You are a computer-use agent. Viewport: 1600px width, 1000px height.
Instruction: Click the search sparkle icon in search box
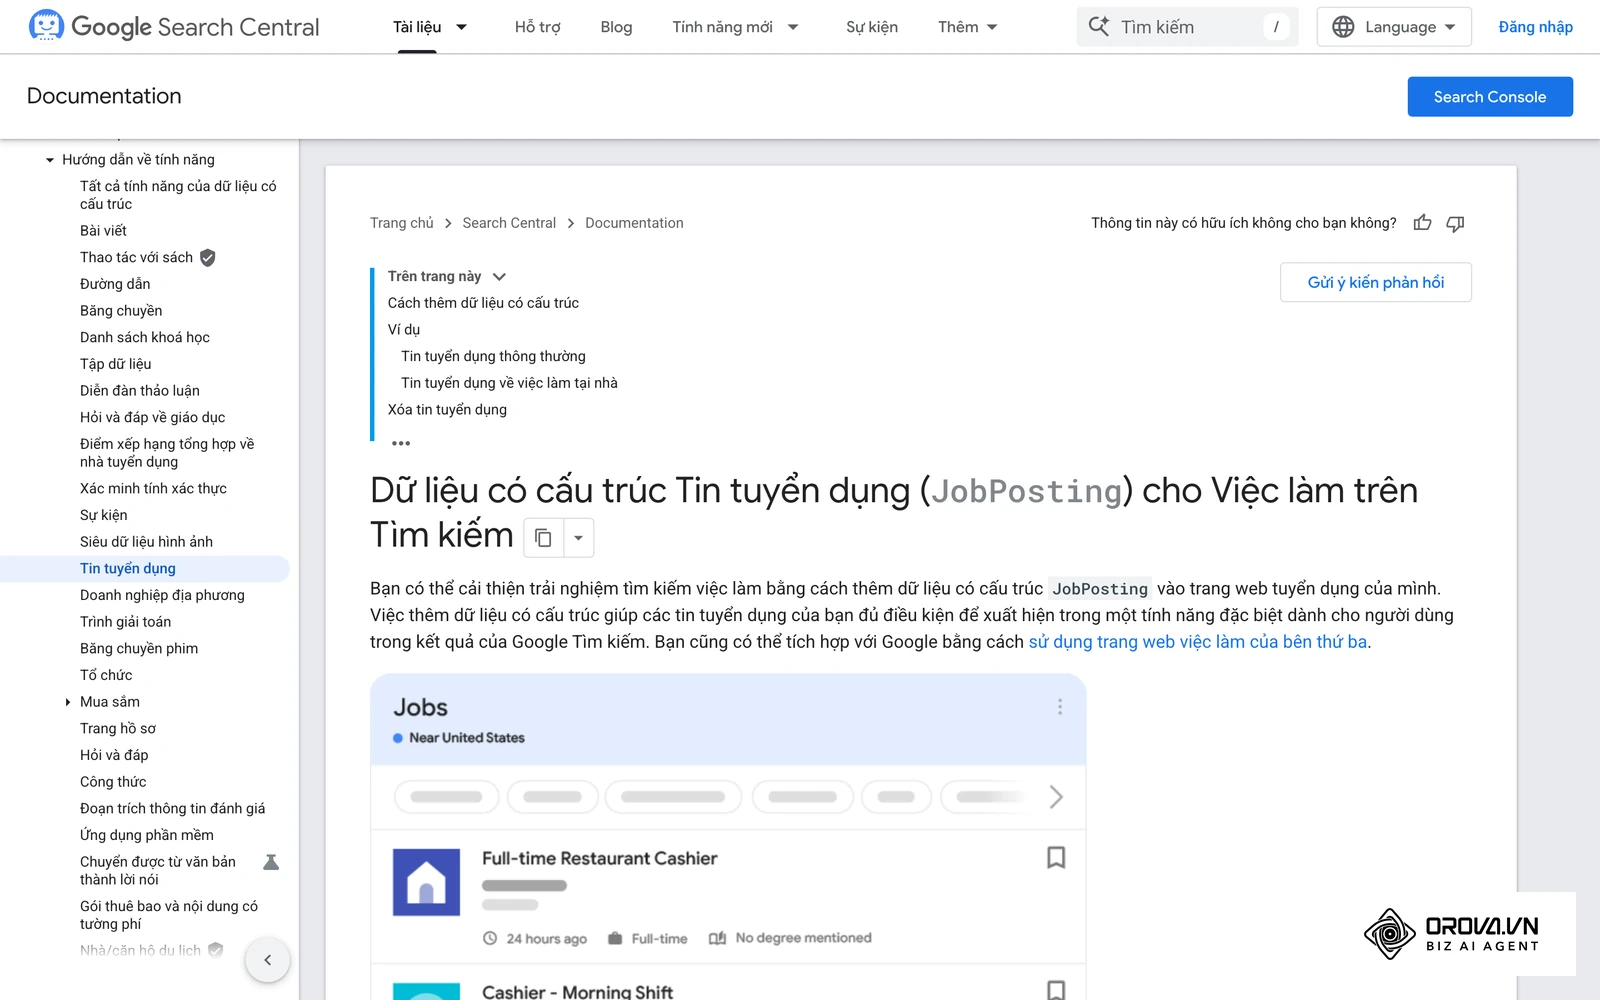[x=1099, y=27]
